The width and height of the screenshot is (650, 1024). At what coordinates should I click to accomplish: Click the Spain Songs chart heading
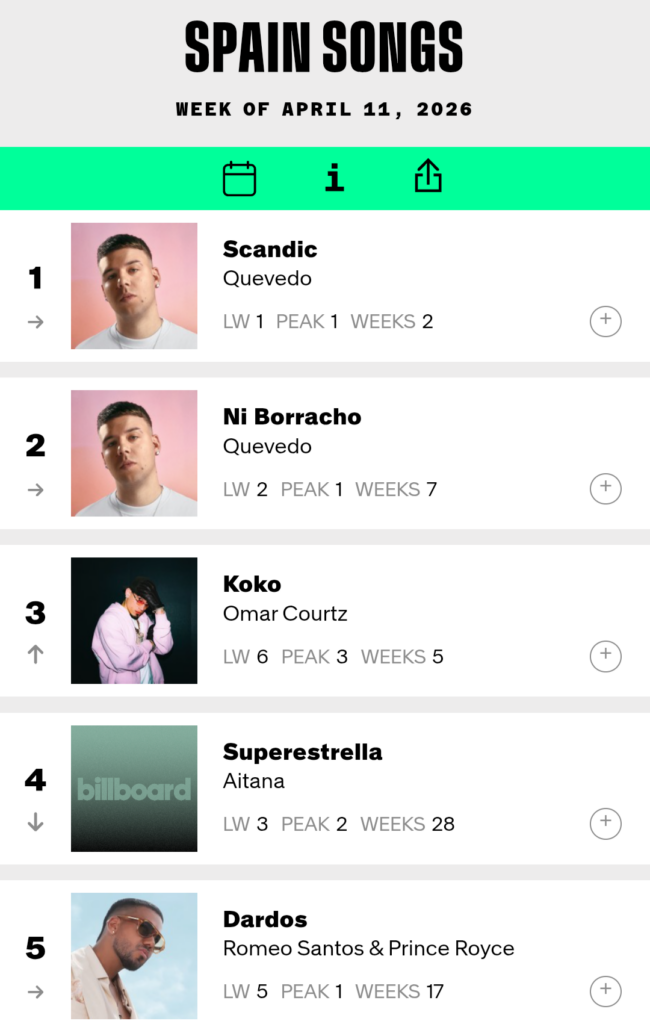click(x=324, y=47)
